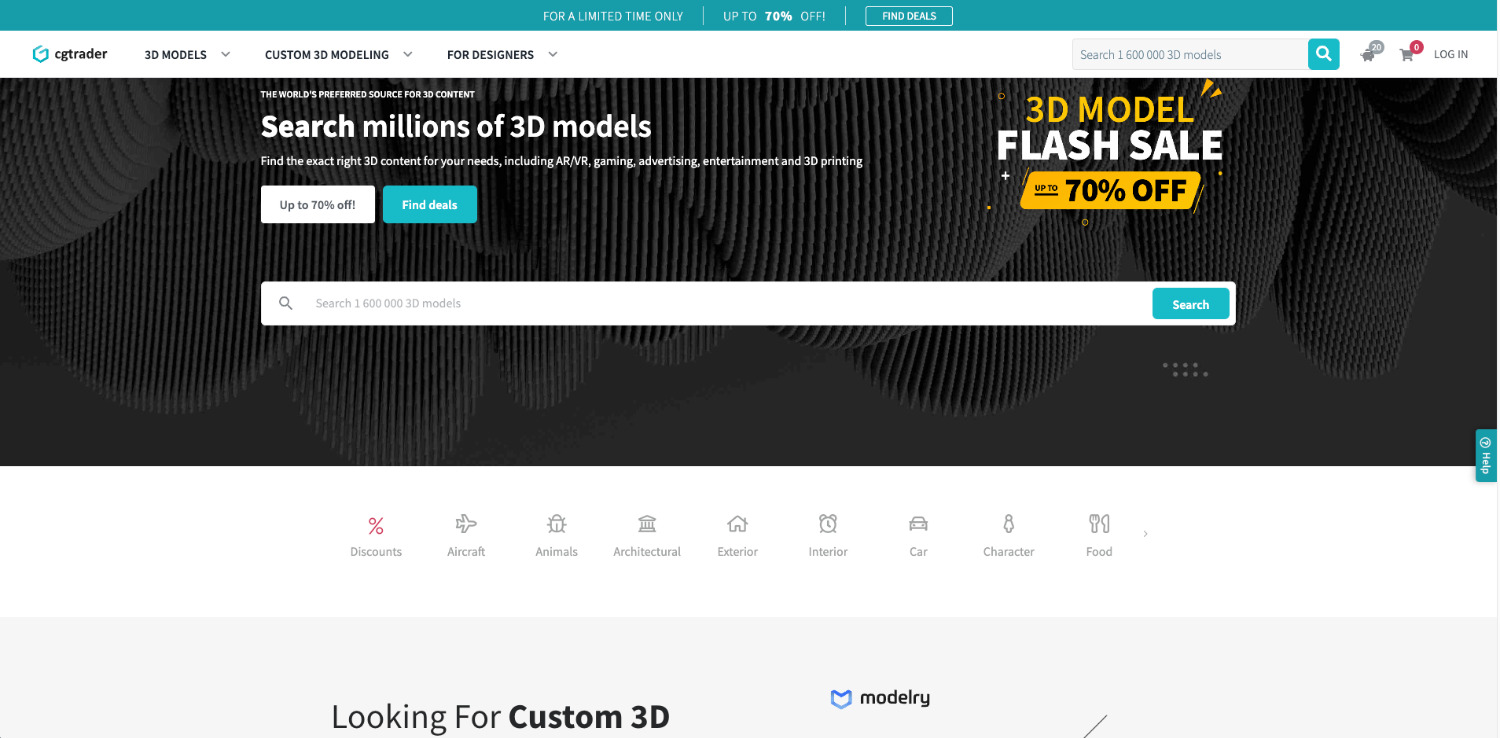The image size is (1500, 738).
Task: Click the Discounts percent icon
Action: click(376, 525)
